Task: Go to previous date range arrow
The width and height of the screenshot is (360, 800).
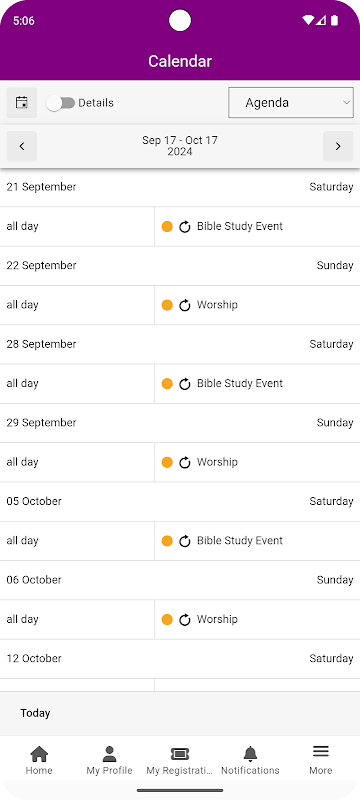Action: click(x=21, y=146)
